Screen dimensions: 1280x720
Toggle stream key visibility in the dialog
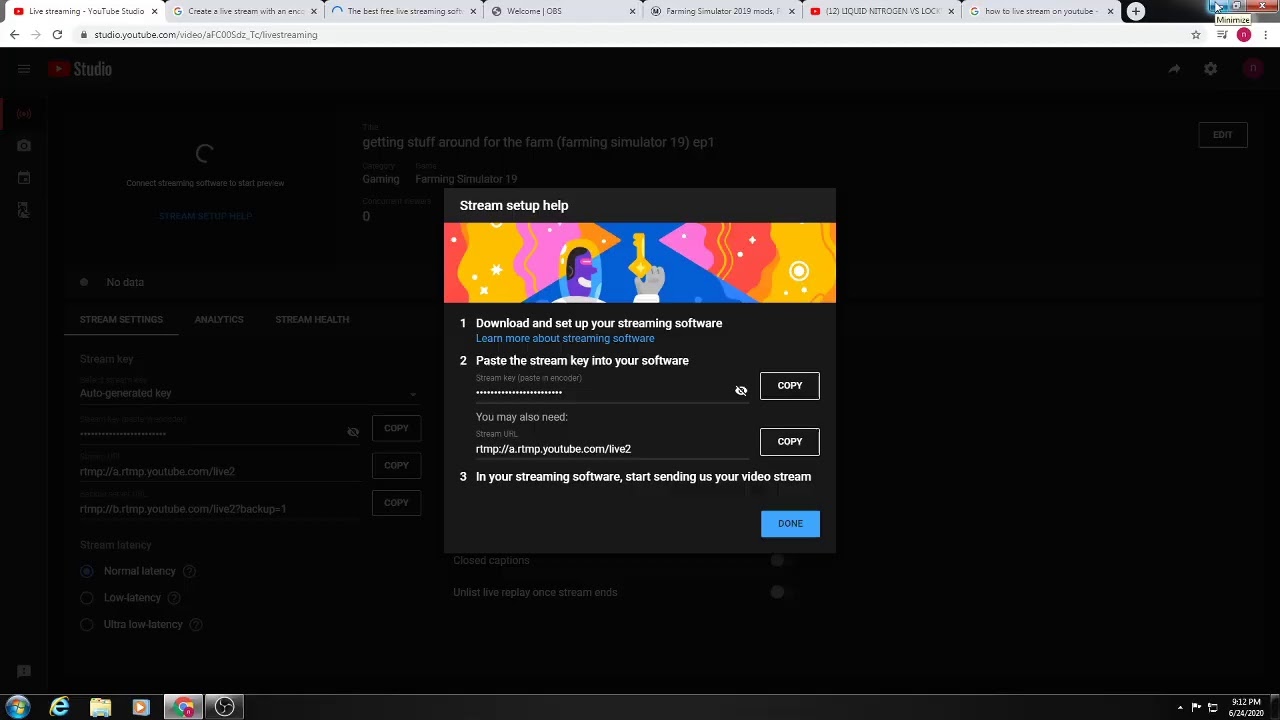tap(741, 391)
